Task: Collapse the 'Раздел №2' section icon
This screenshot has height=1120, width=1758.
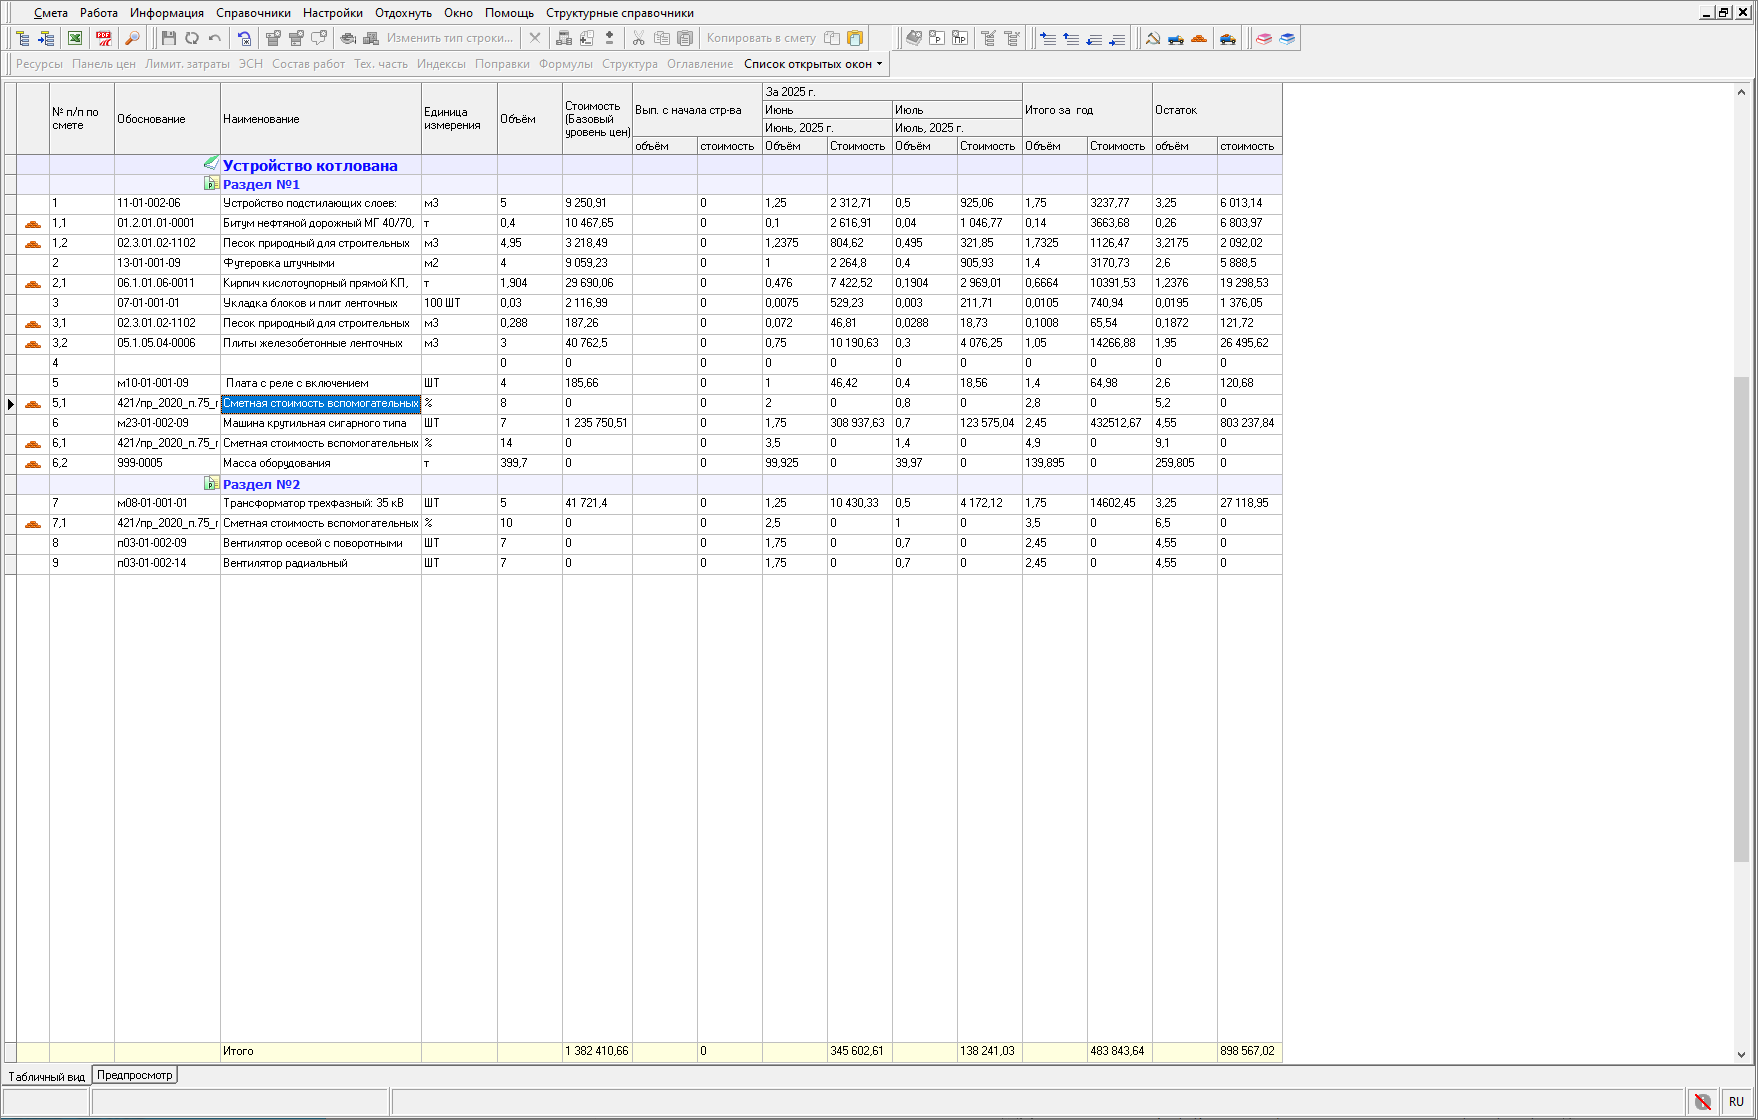Action: (211, 484)
